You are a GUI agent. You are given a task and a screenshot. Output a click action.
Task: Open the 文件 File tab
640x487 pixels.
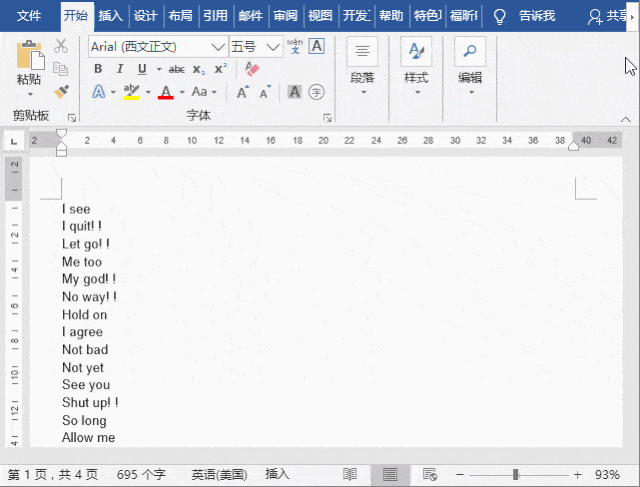tap(29, 16)
